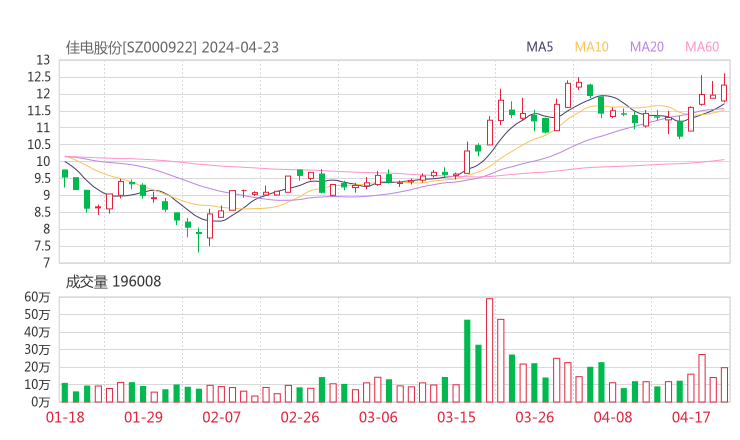
Task: Click the 12.5 price axis label
Action: click(x=39, y=77)
